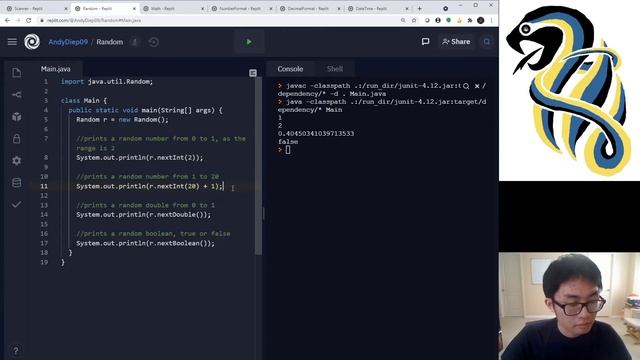Toggle the editor layout icon
The height and width of the screenshot is (360, 640).
pos(253,73)
